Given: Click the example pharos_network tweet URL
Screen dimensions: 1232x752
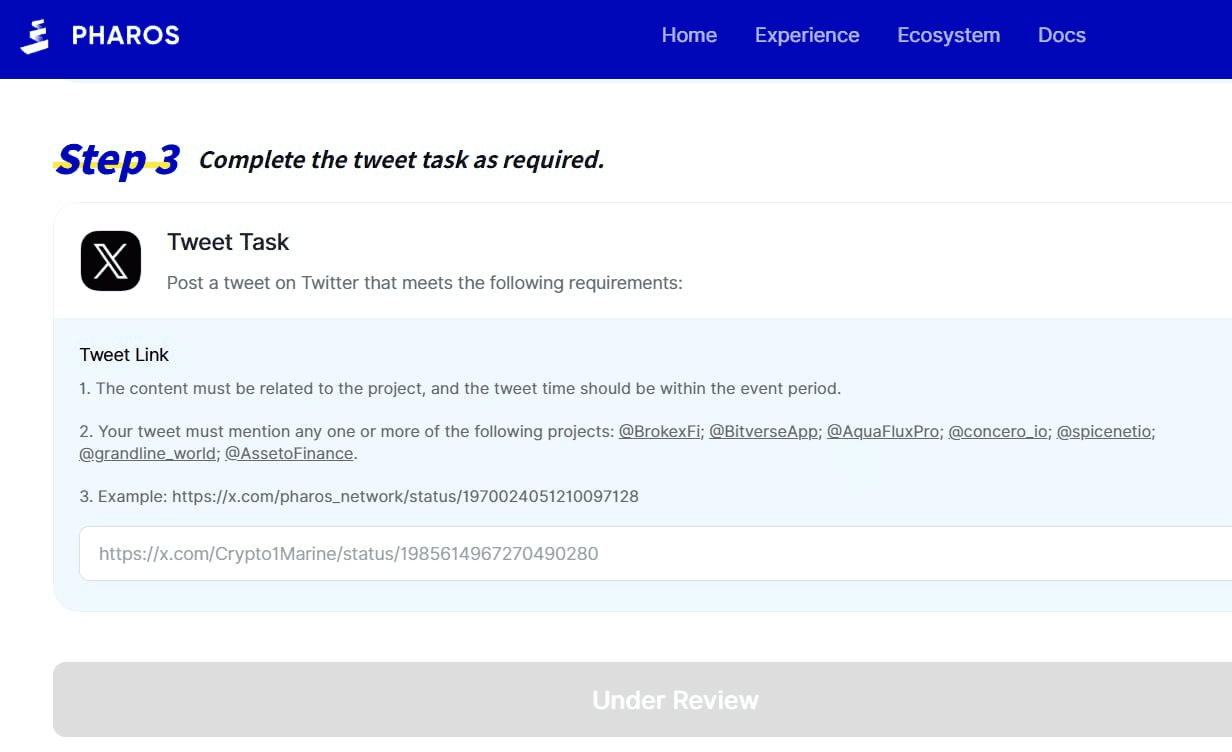Looking at the screenshot, I should coord(405,496).
